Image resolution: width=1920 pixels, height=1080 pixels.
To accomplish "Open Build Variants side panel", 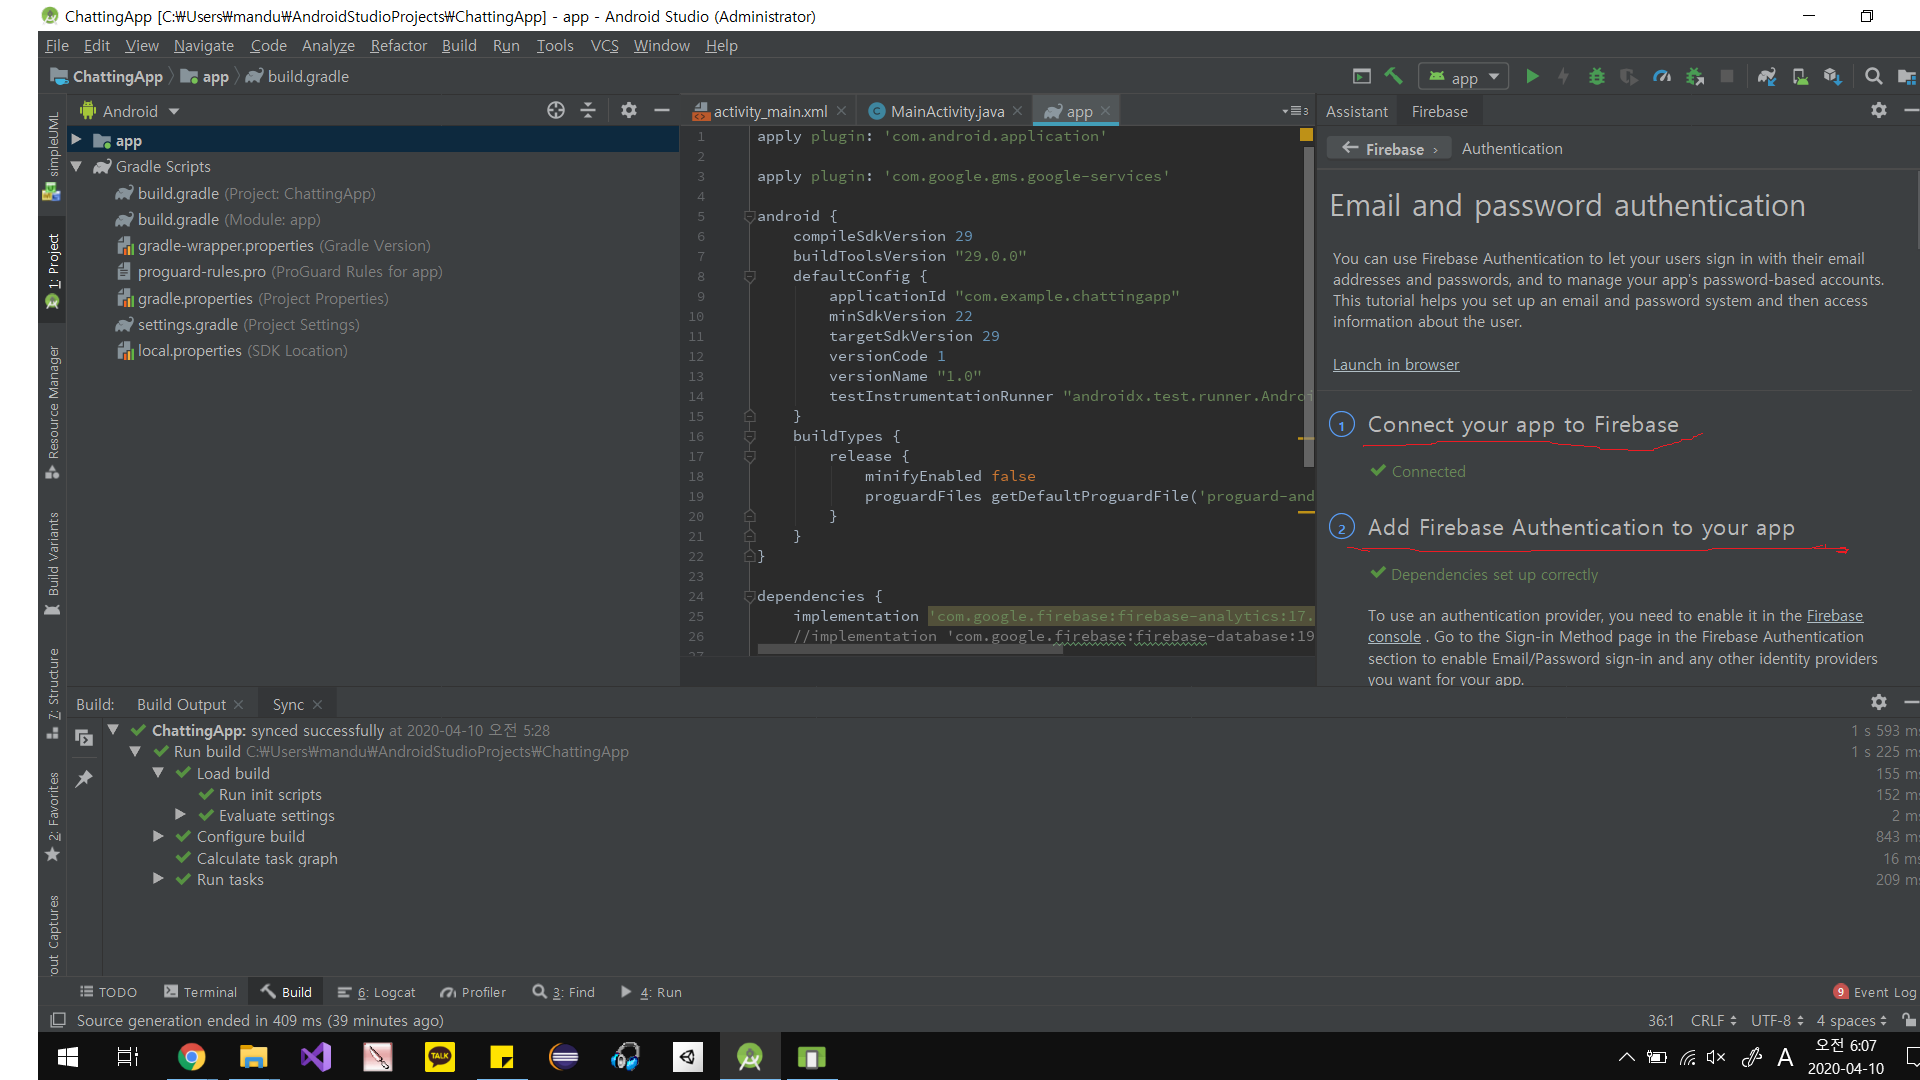I will coord(53,563).
